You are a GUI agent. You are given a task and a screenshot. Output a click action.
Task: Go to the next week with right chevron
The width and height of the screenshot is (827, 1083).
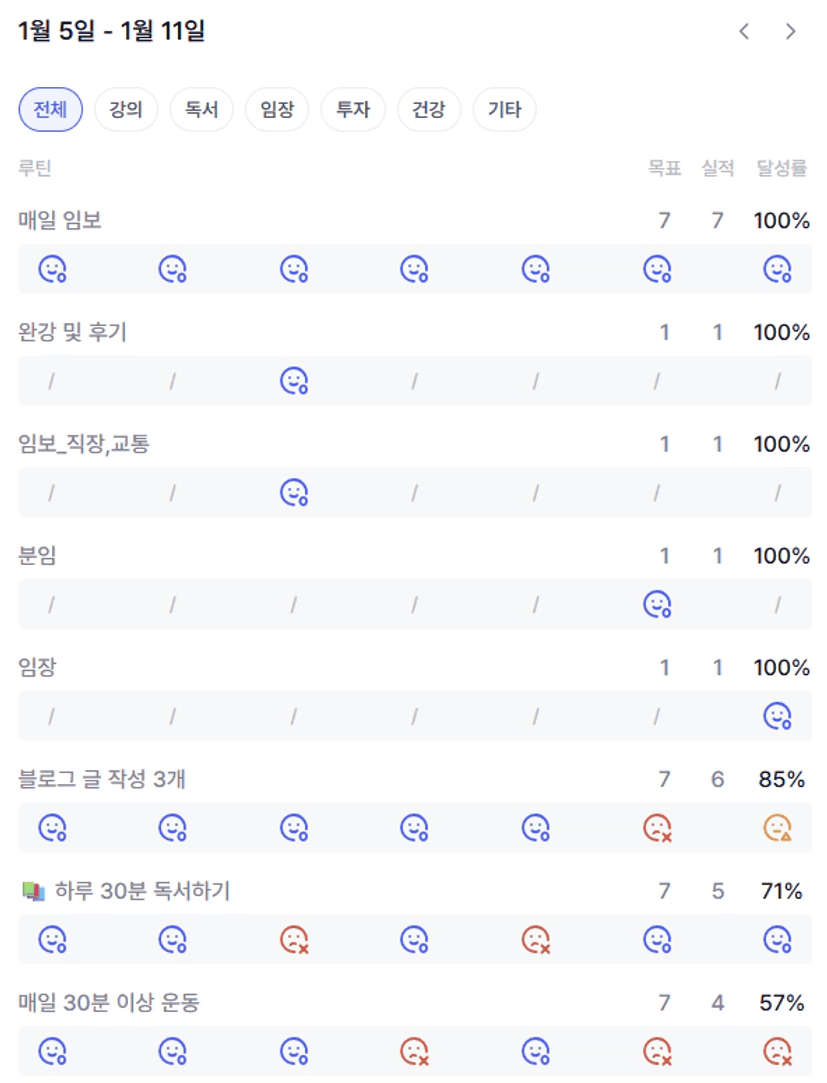[x=791, y=31]
